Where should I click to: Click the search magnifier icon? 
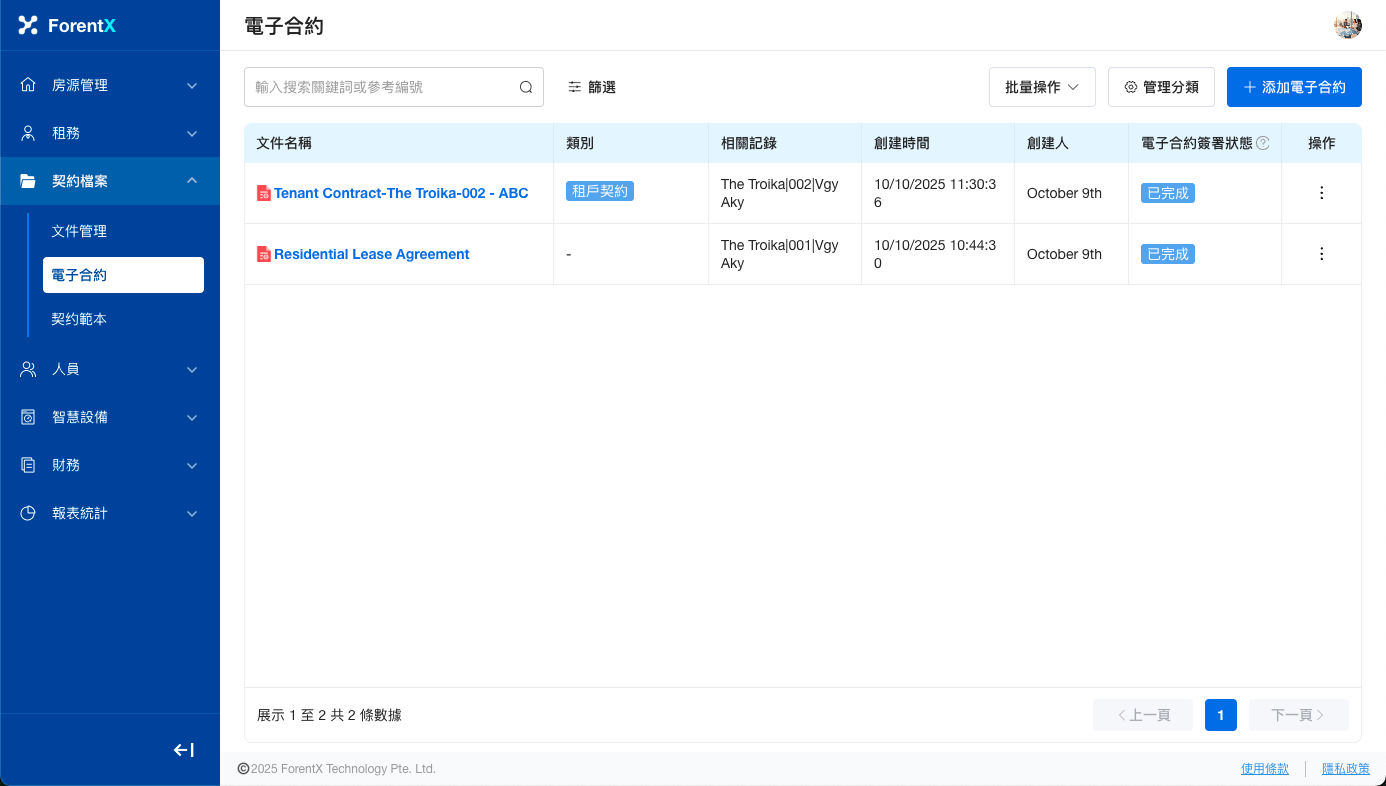tap(526, 87)
